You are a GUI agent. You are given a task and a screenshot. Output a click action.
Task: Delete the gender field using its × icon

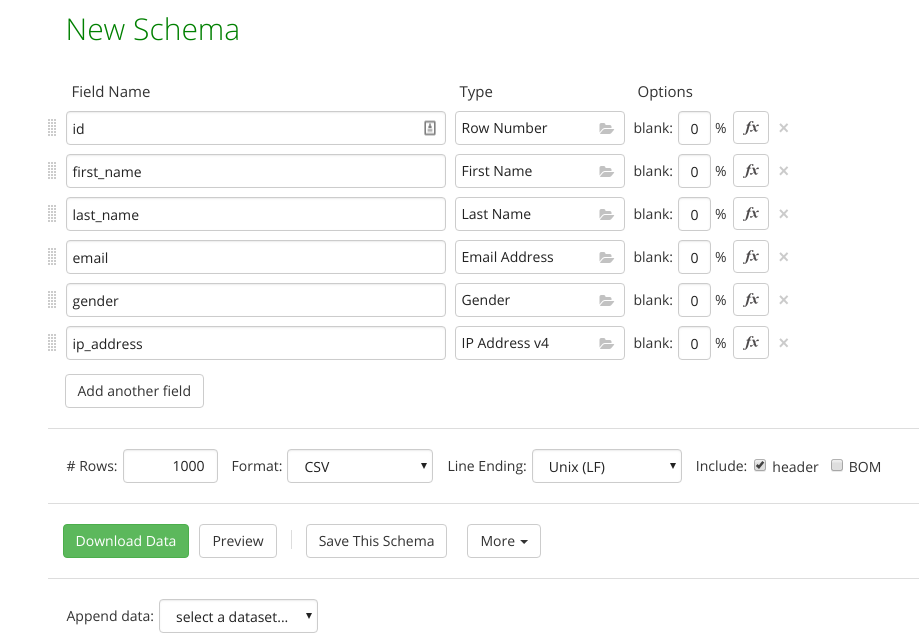tap(784, 300)
